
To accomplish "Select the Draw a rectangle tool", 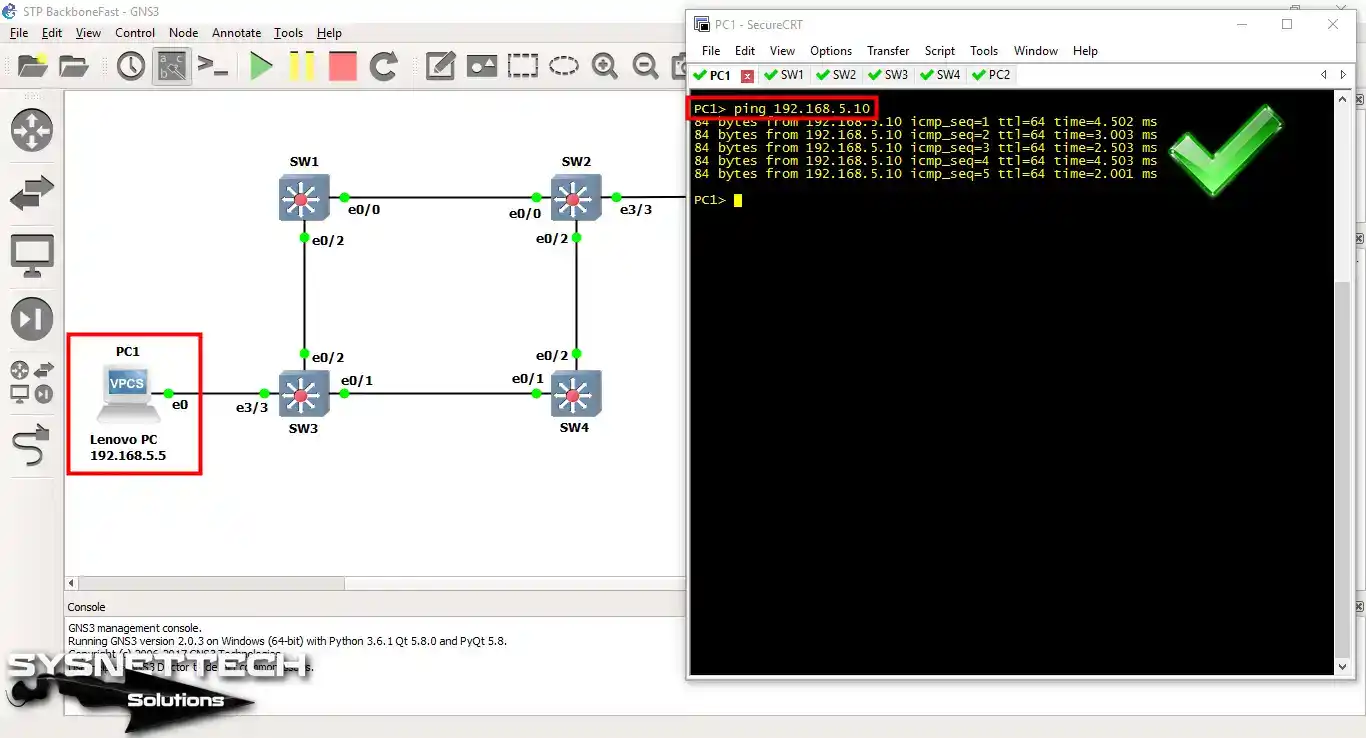I will pos(522,67).
